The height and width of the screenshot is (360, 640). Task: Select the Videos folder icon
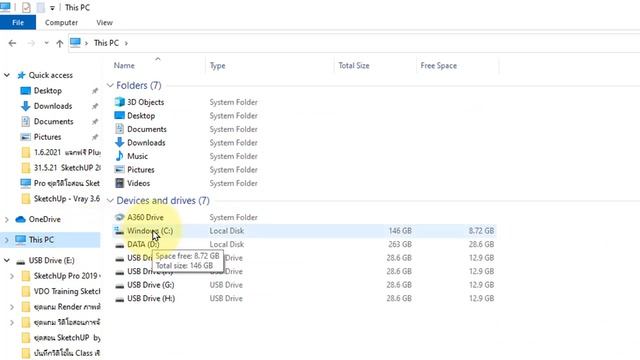pyautogui.click(x=120, y=183)
